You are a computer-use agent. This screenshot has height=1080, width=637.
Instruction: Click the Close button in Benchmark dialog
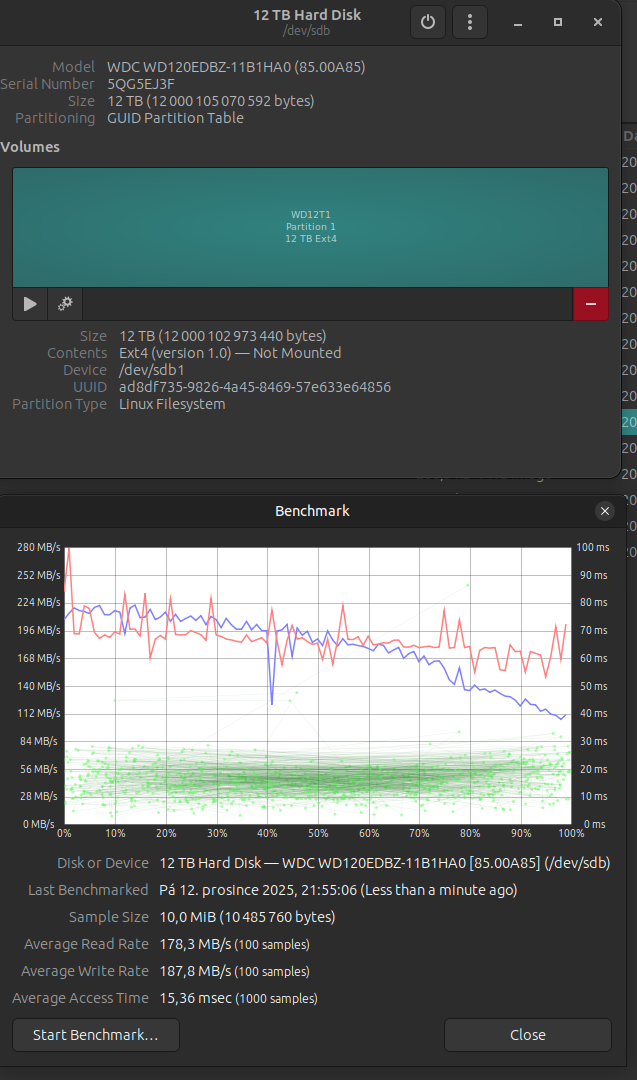click(527, 1035)
